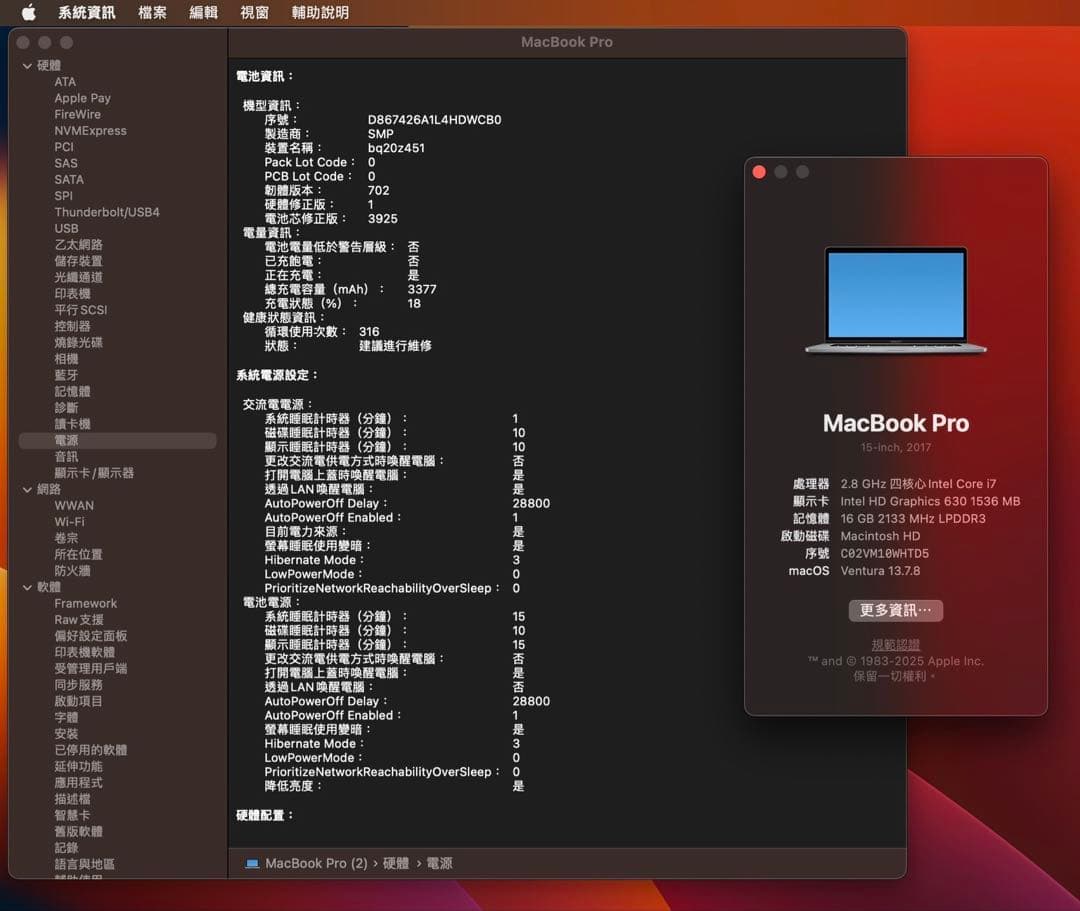The width and height of the screenshot is (1080, 911).
Task: Select 讀卡機 in the sidebar
Action: [72, 424]
